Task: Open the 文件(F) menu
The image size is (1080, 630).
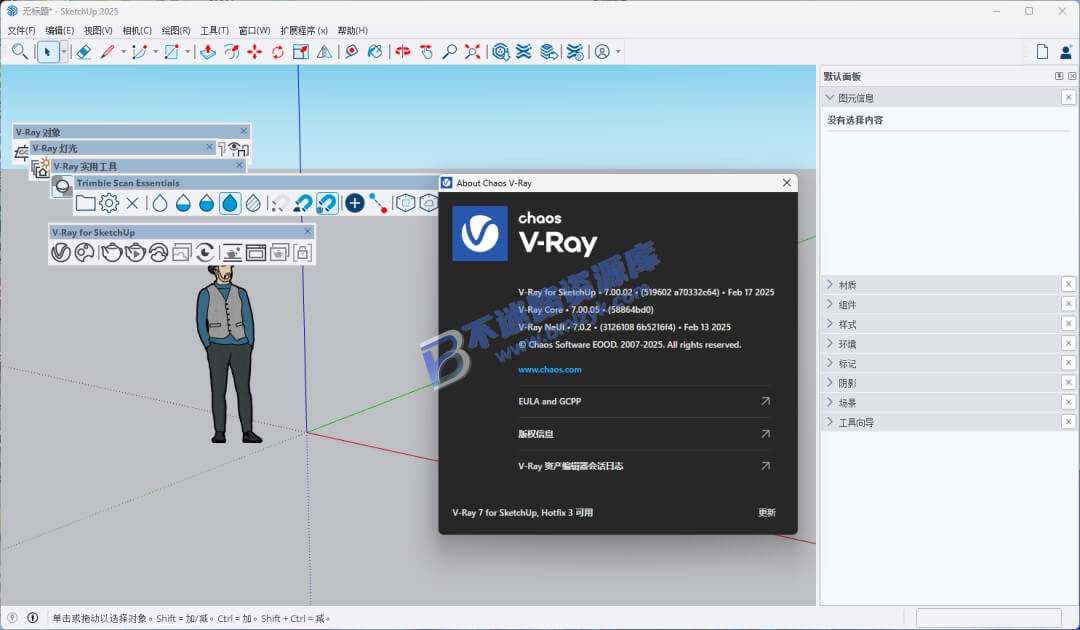Action: point(21,30)
